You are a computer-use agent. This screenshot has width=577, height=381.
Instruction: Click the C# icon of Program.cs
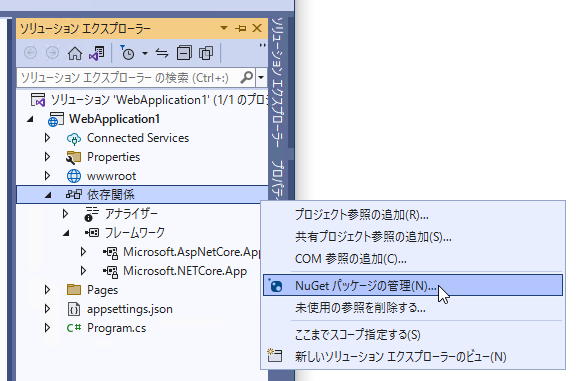74,328
